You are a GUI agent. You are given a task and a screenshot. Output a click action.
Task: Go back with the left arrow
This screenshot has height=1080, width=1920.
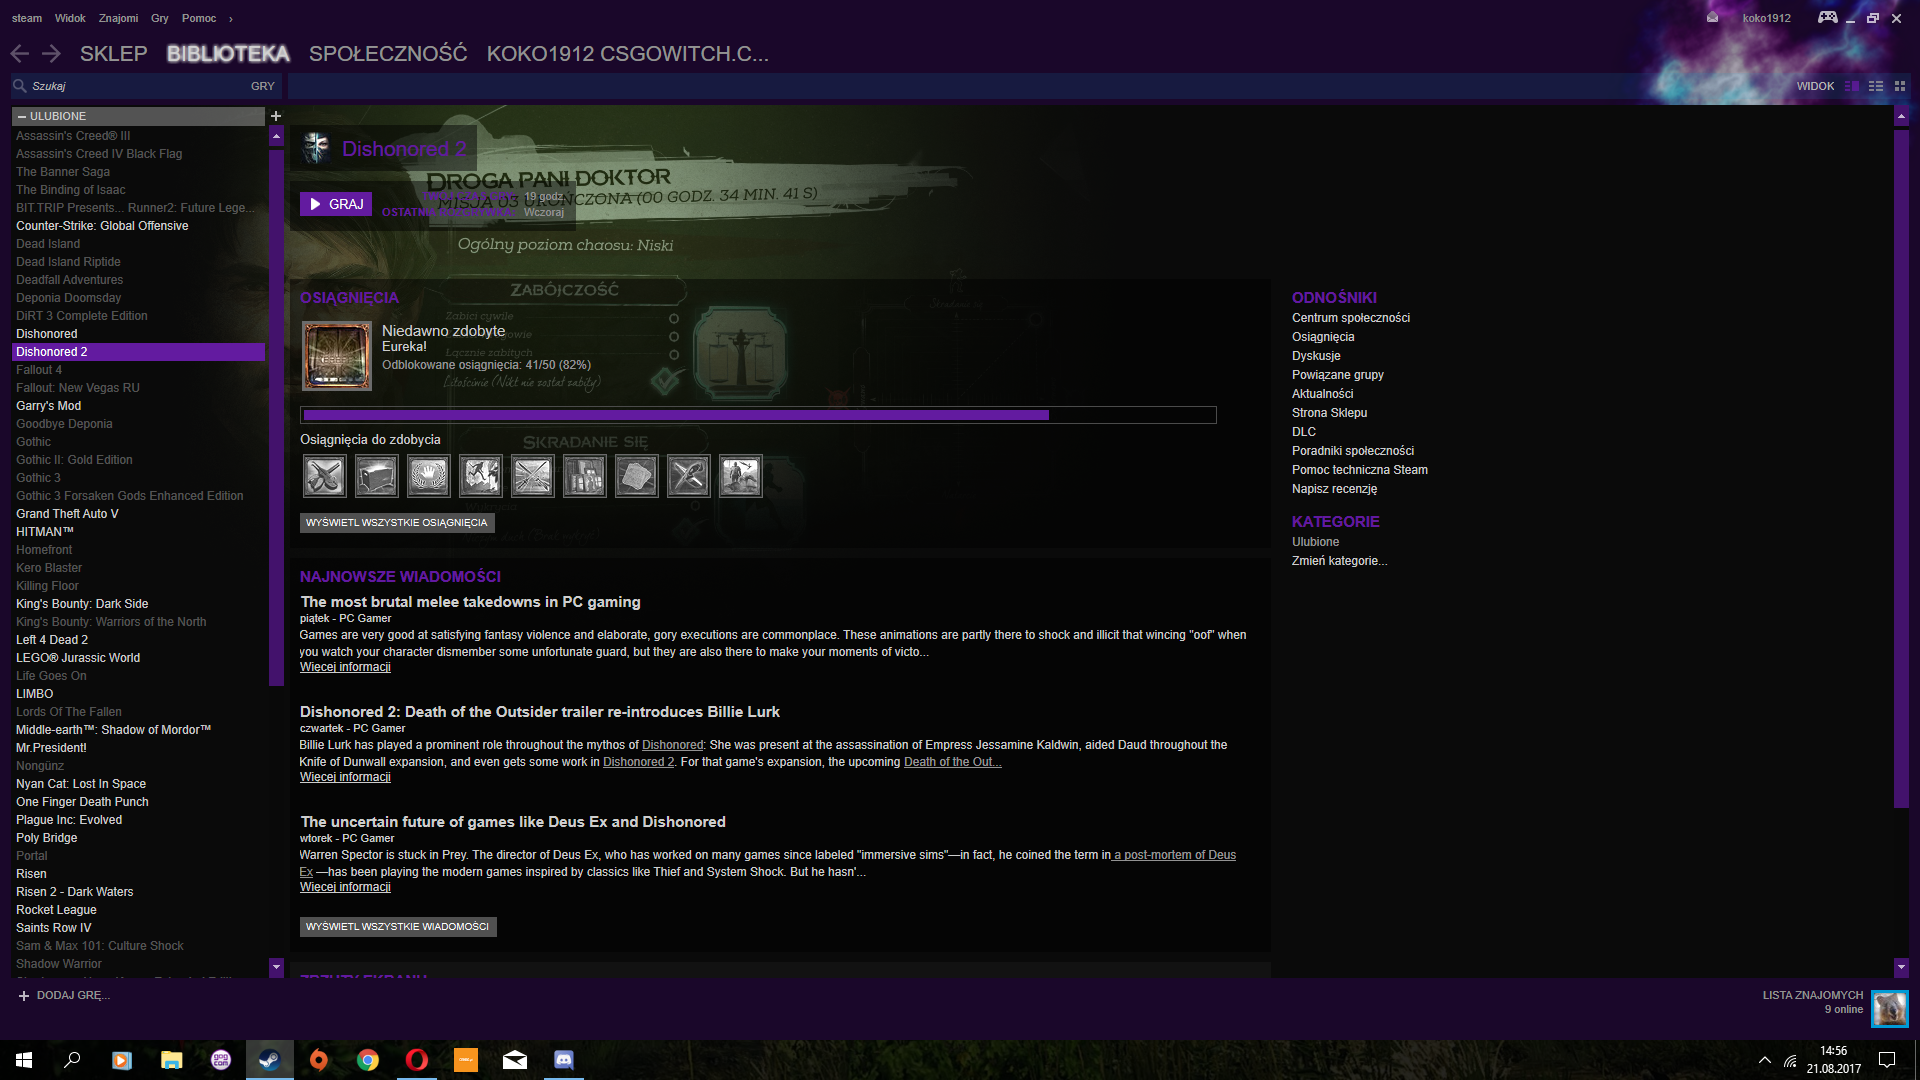point(19,54)
